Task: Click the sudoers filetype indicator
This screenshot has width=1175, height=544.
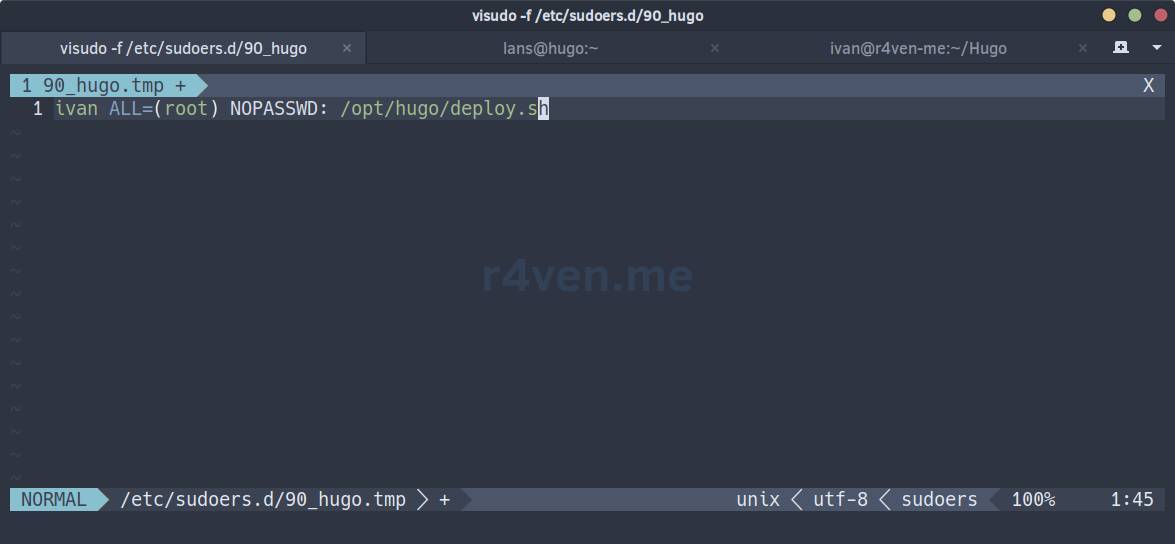Action: [x=939, y=499]
